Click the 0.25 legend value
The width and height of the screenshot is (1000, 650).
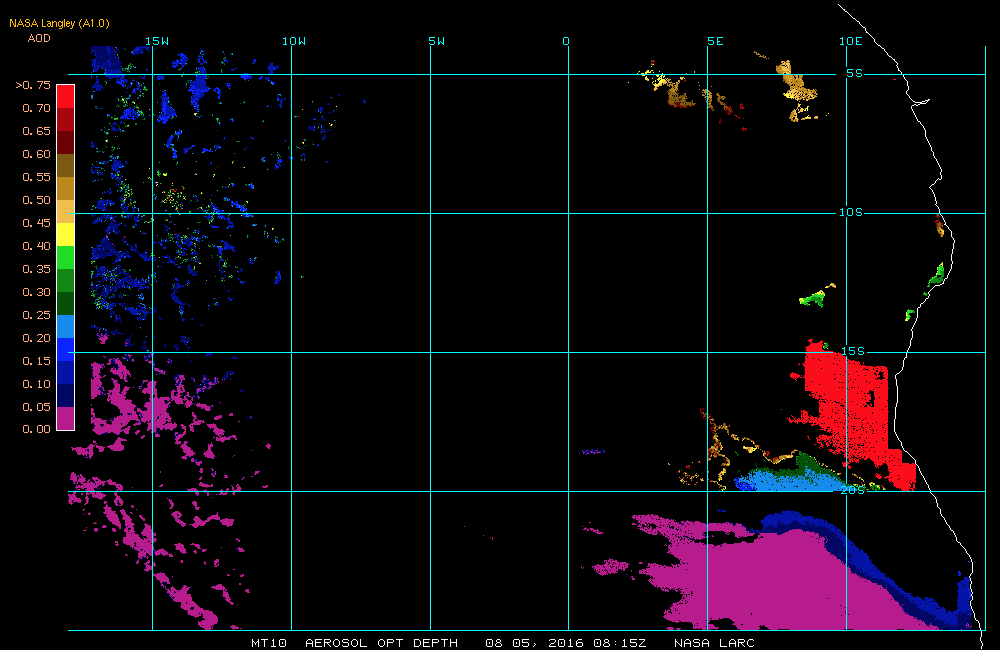36,315
